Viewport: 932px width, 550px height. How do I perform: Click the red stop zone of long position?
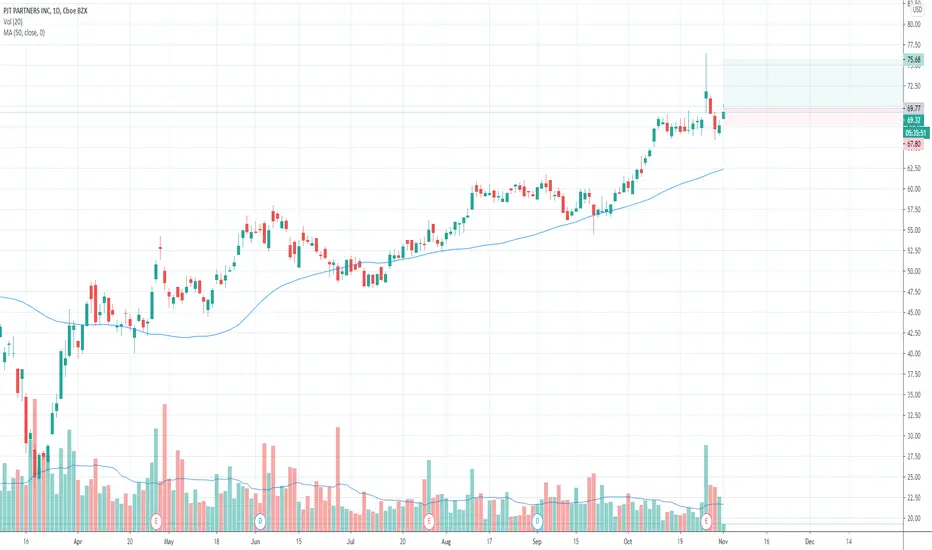[813, 117]
